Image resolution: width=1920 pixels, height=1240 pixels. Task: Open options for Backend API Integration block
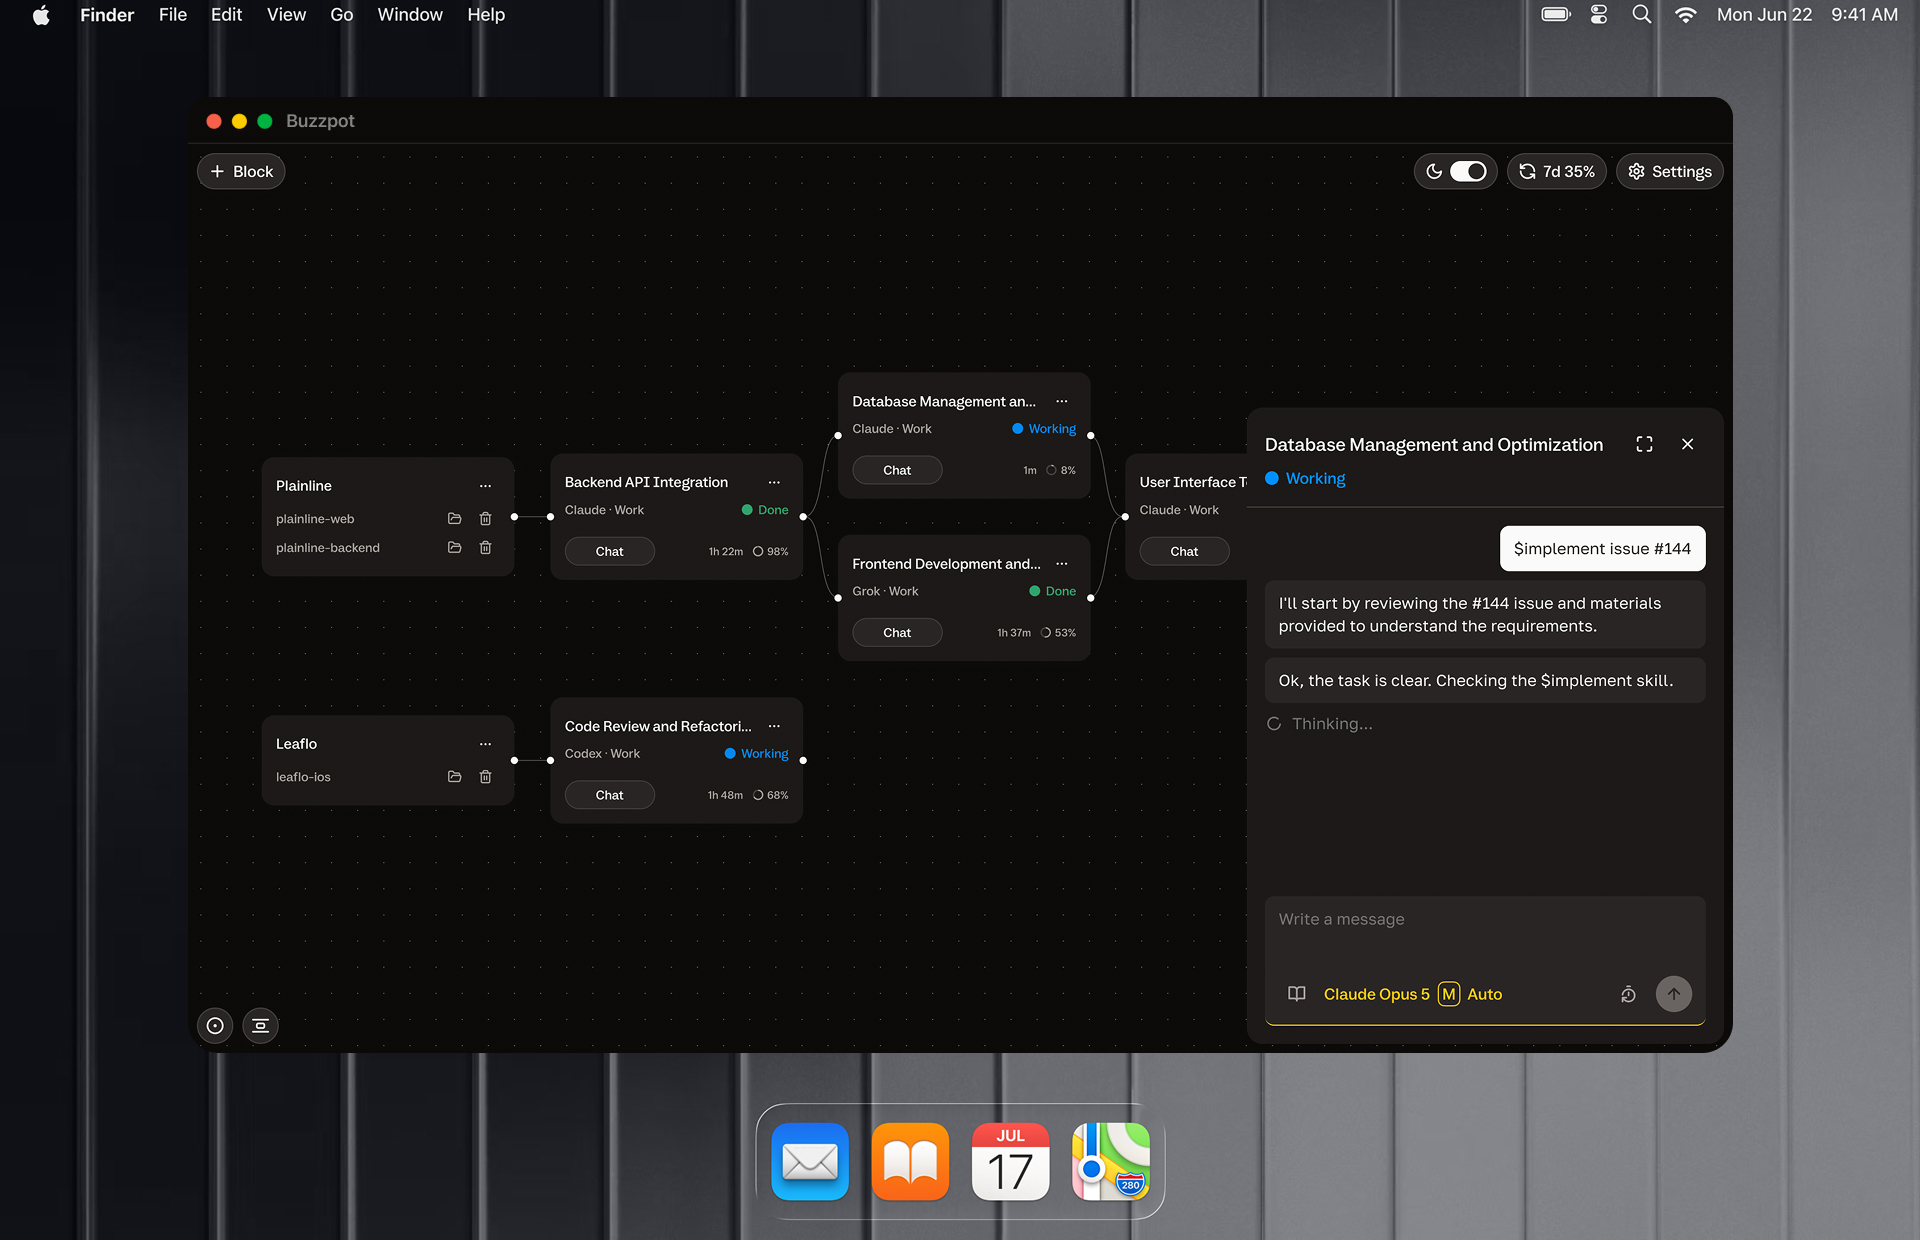[x=774, y=482]
